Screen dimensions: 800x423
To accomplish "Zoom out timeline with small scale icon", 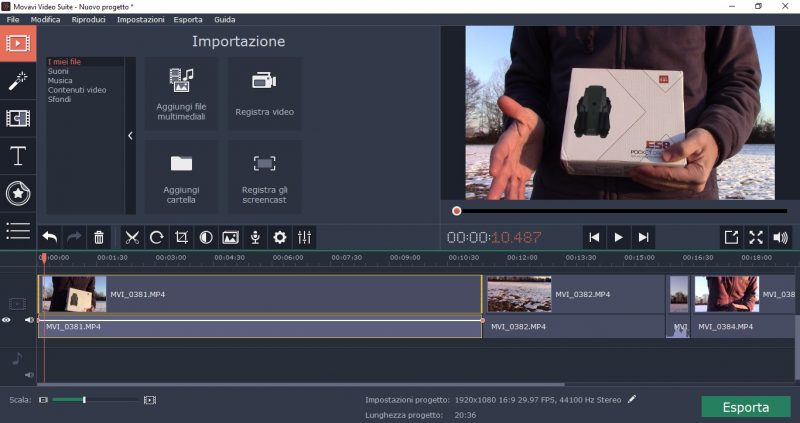I will click(x=43, y=400).
